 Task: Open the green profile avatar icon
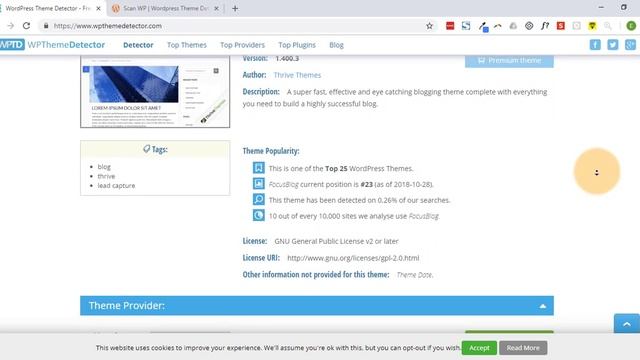click(631, 26)
